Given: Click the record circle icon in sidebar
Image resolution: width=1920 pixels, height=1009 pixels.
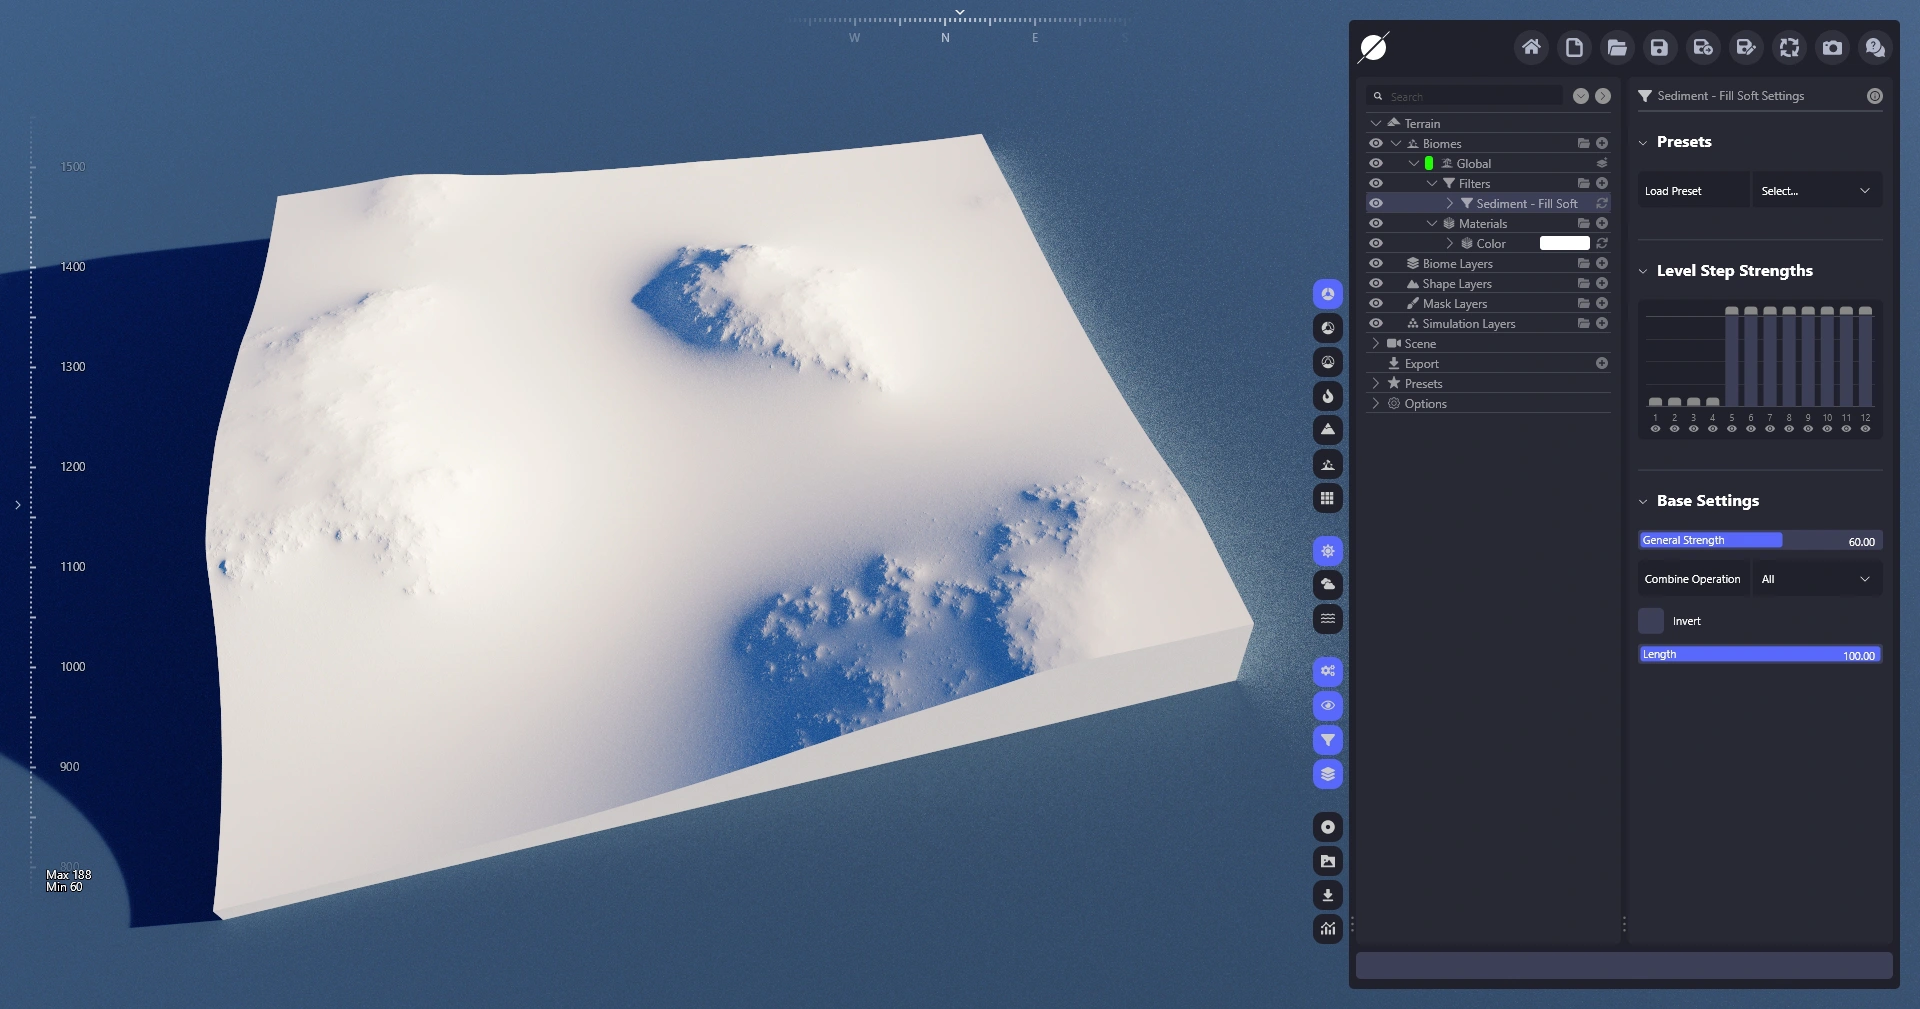Looking at the screenshot, I should point(1328,827).
